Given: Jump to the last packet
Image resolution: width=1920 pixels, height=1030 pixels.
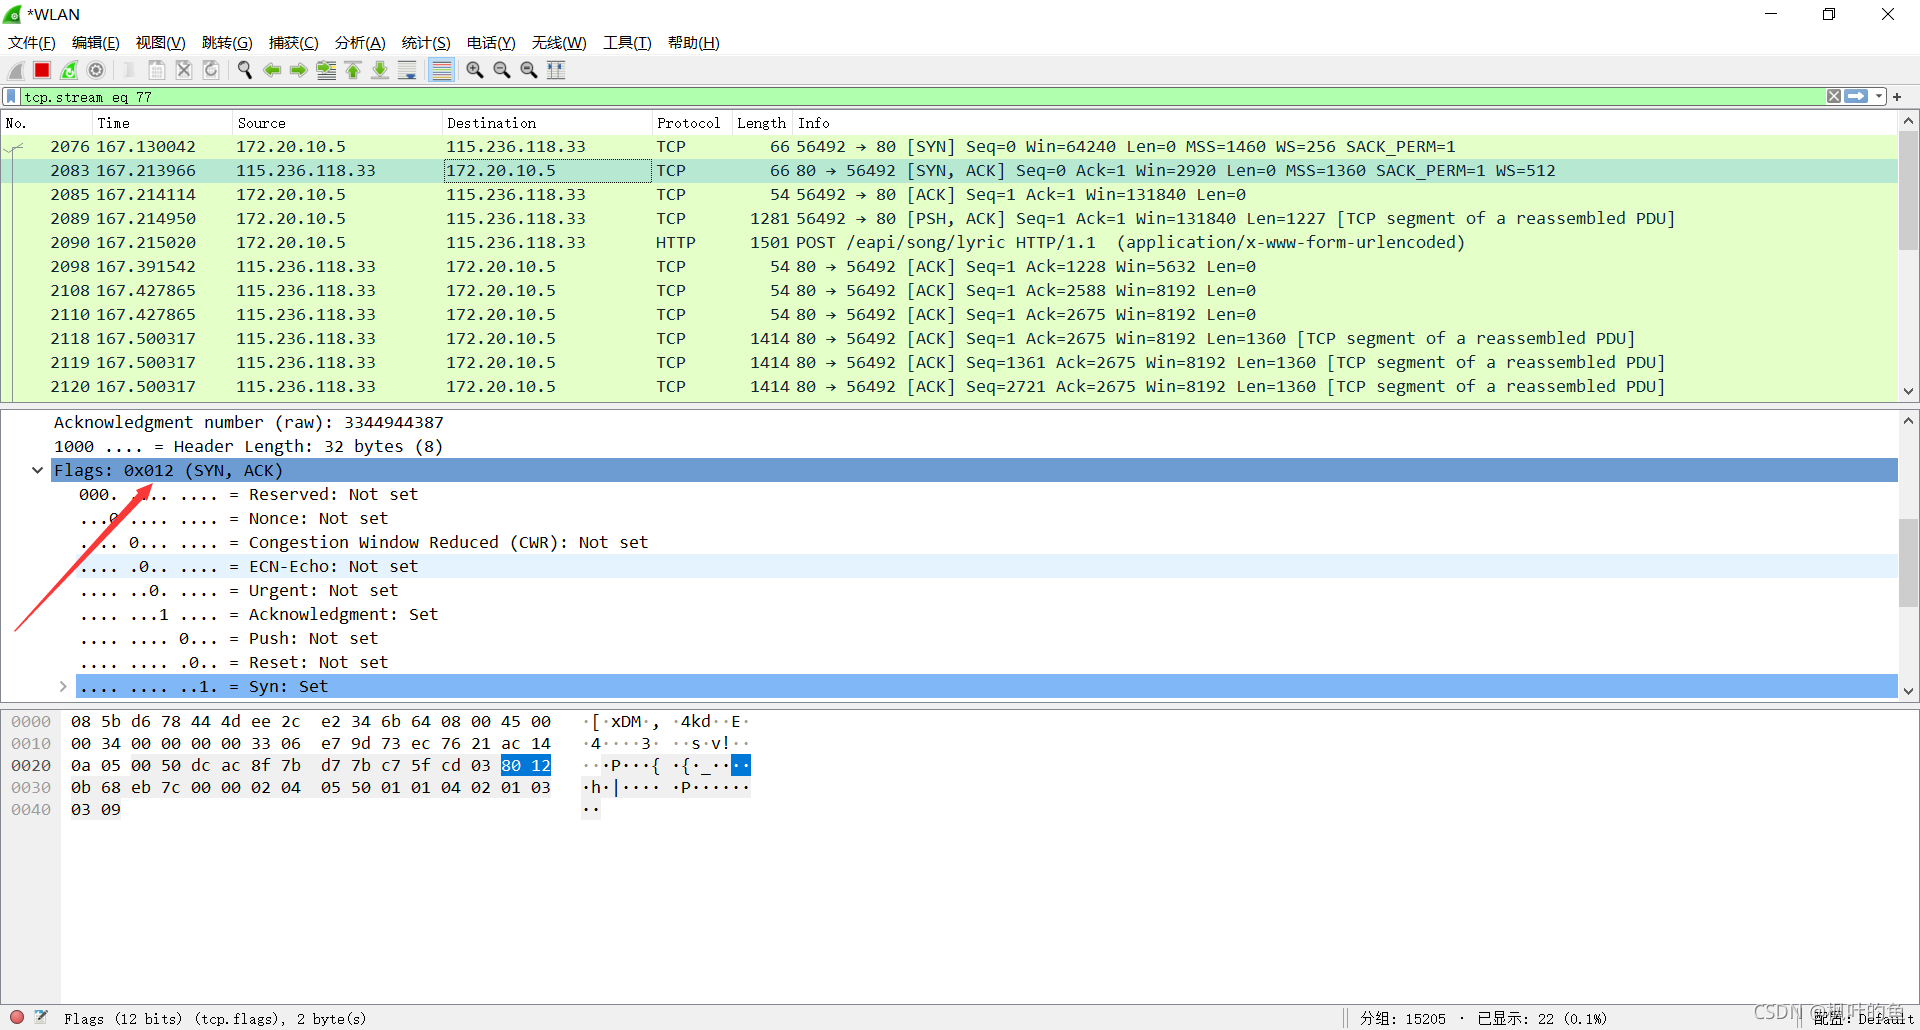Looking at the screenshot, I should click(380, 70).
